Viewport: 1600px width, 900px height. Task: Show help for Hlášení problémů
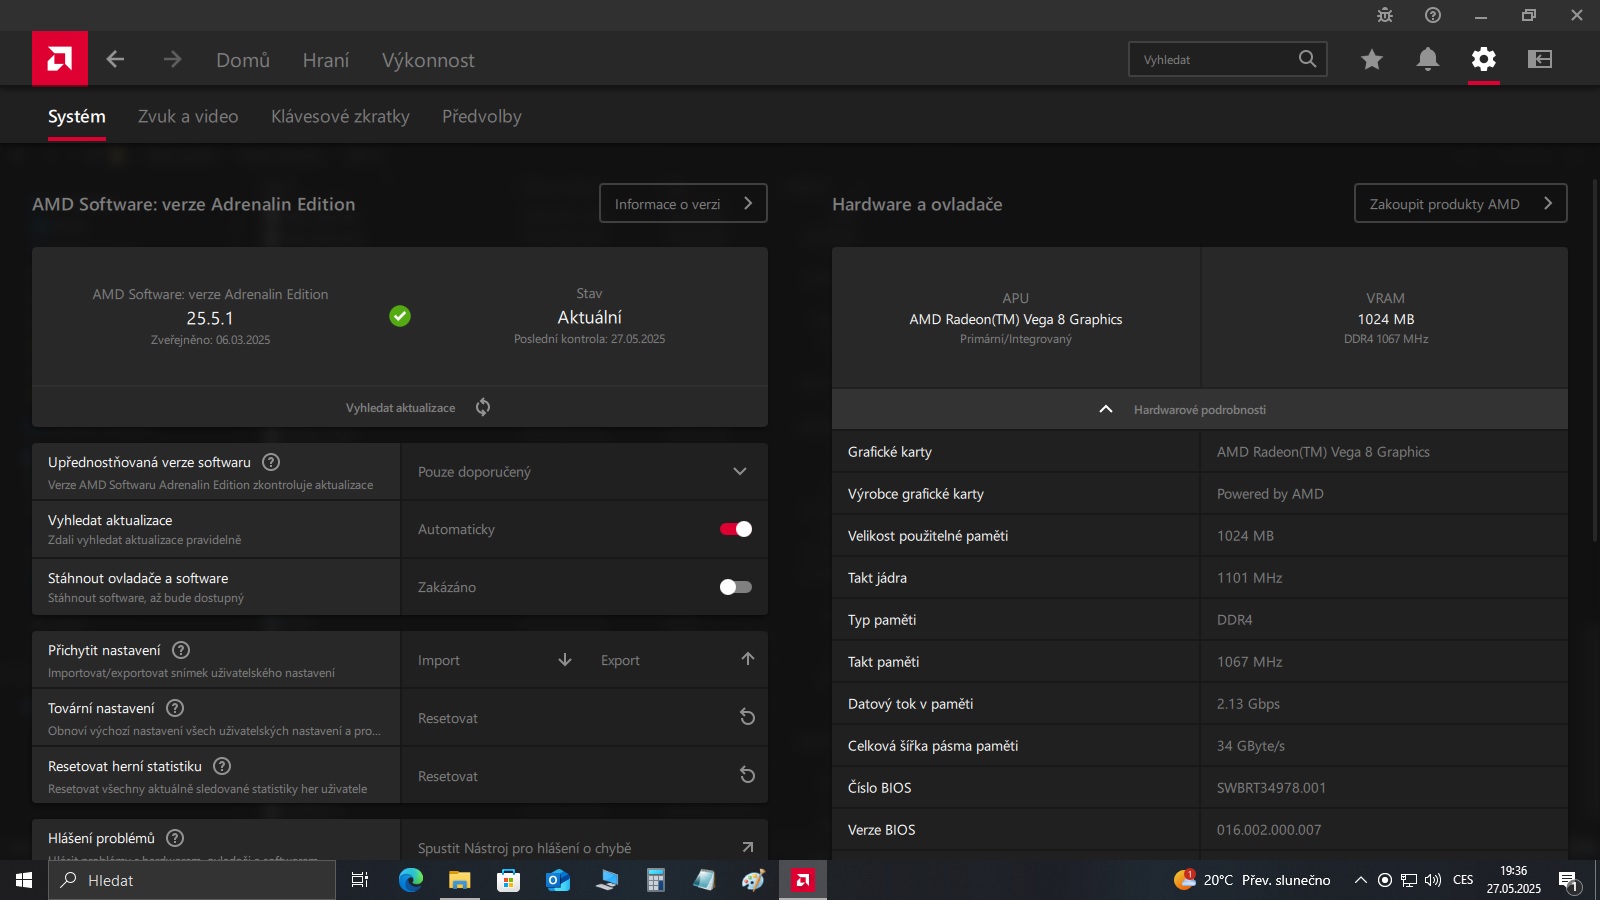click(x=175, y=838)
